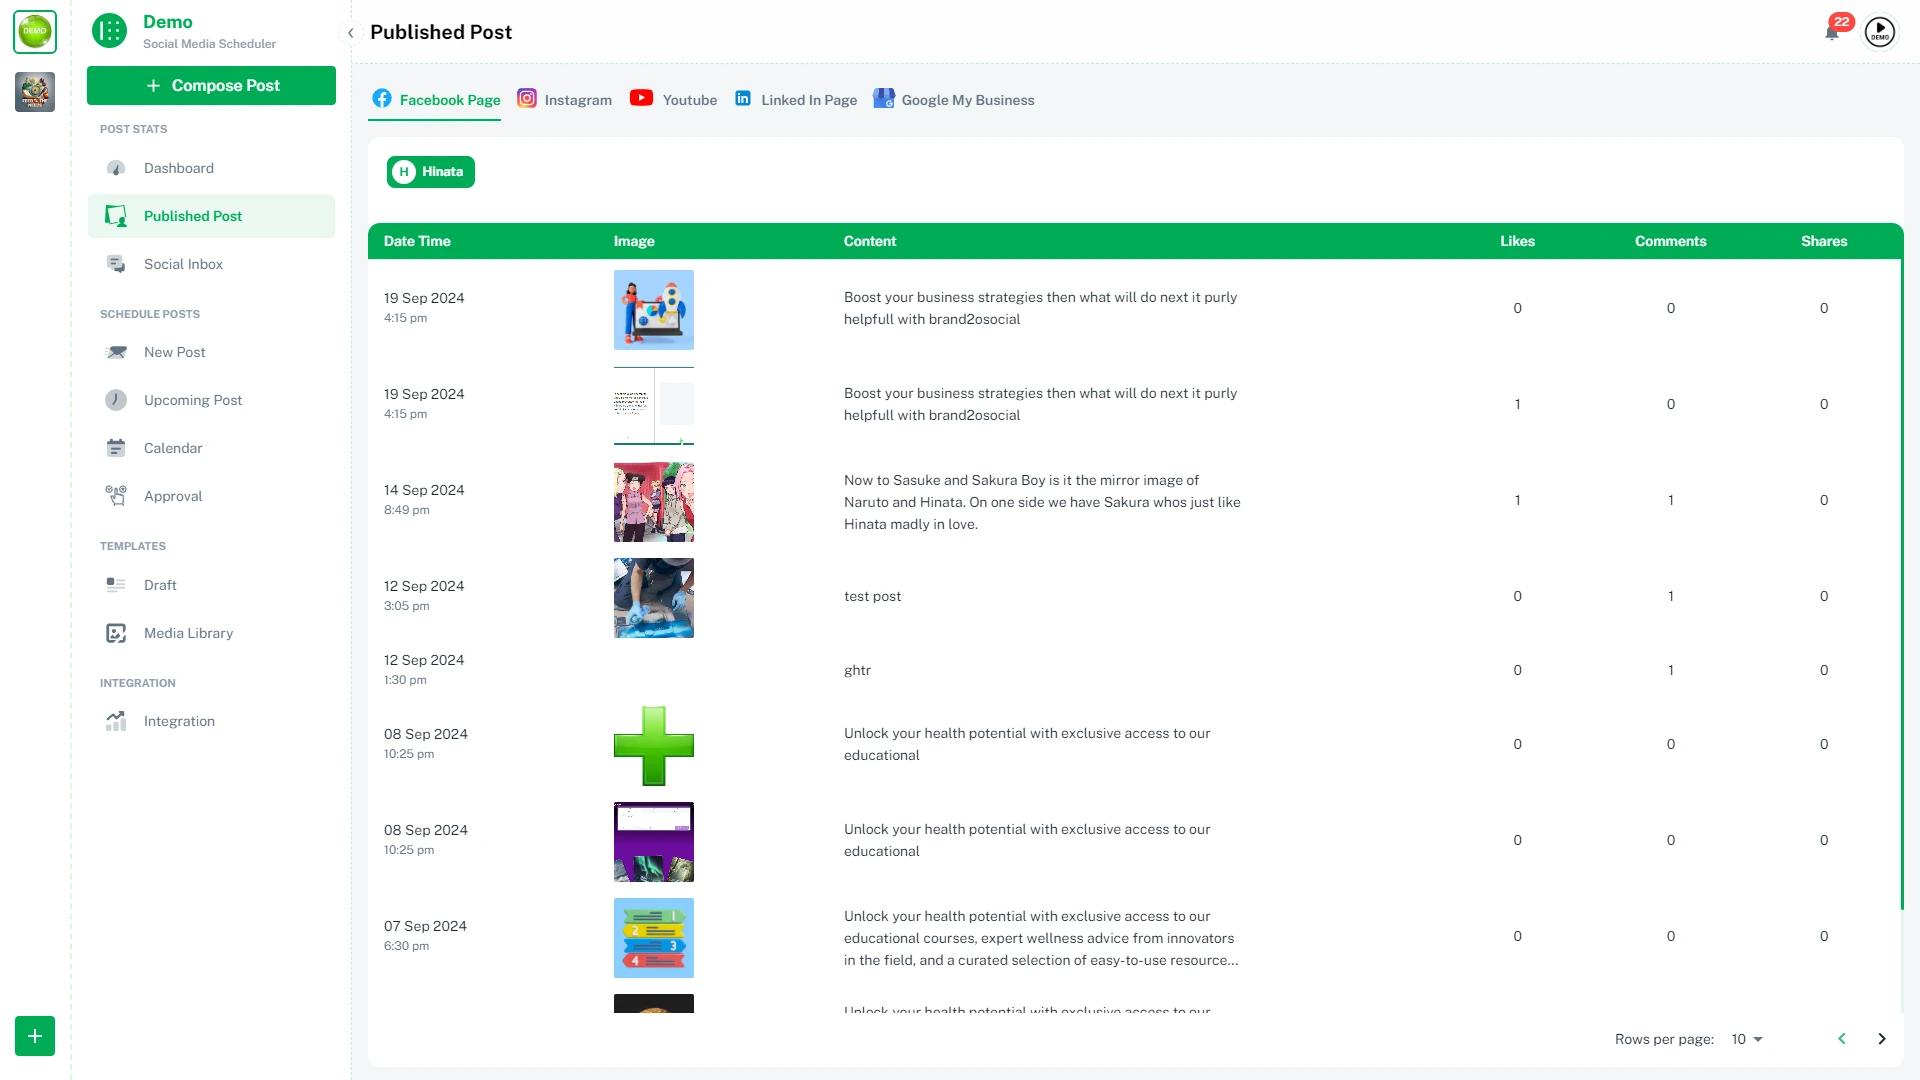Click the Calendar sidebar icon
Viewport: 1920px width, 1080px height.
116,448
